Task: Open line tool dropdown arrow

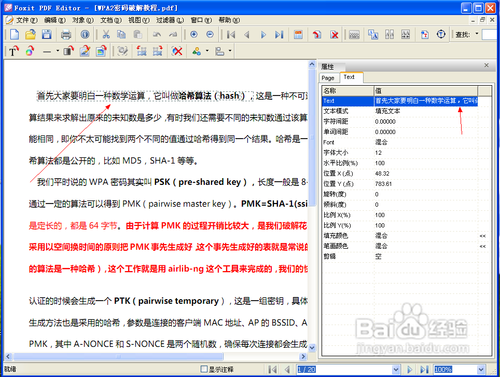Action: click(57, 51)
